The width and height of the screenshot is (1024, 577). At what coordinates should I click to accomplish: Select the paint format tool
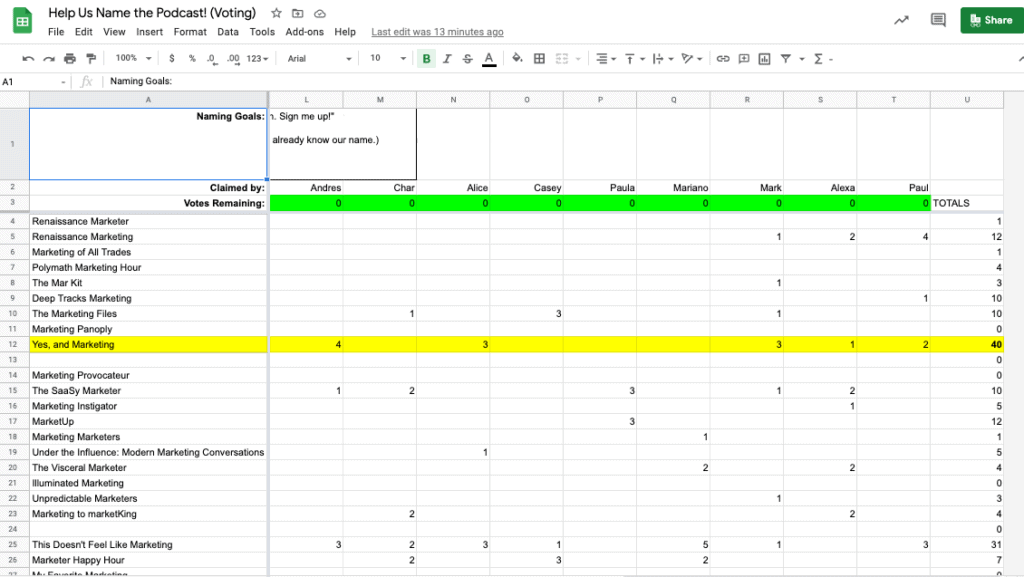(x=92, y=59)
